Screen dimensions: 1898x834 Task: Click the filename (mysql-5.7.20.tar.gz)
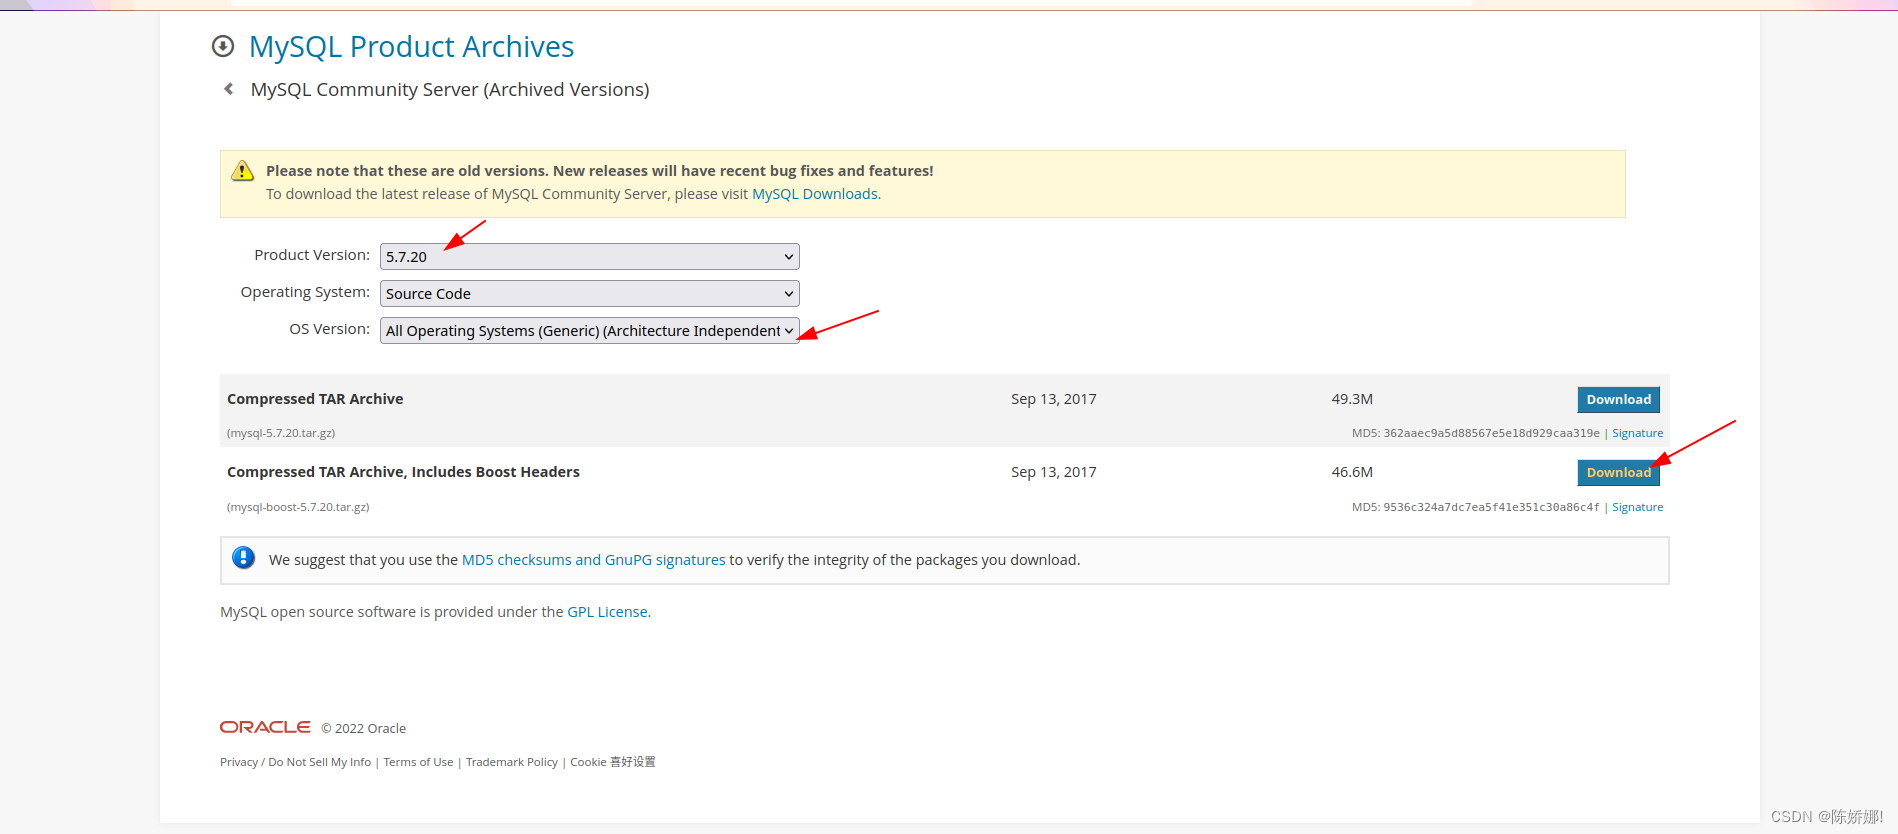tap(281, 433)
